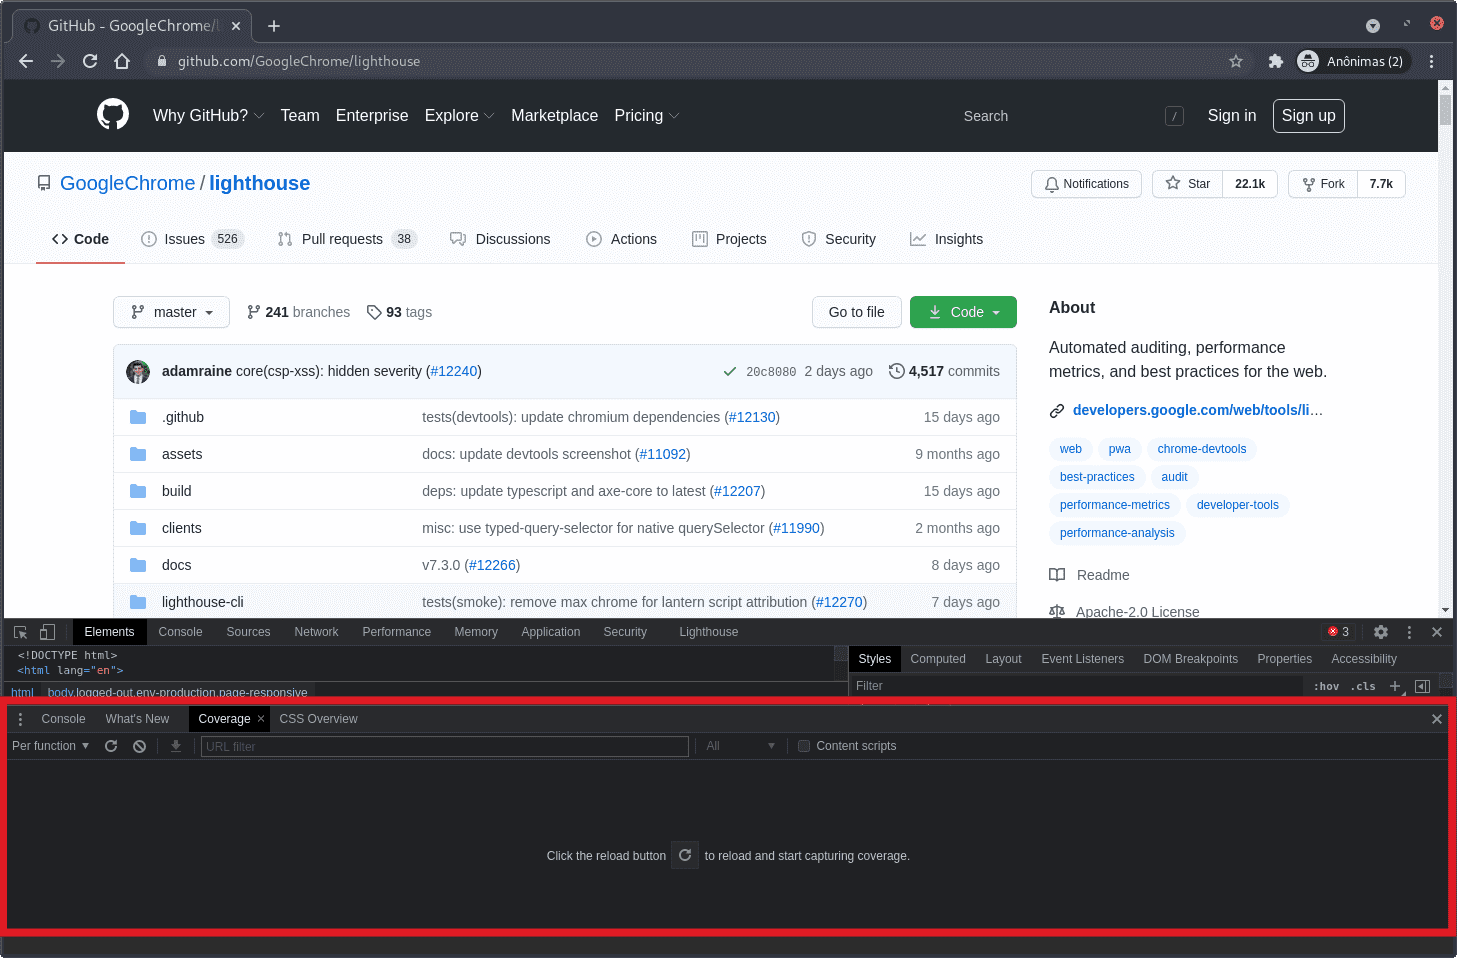Click the GitHub octocat logo
The image size is (1457, 958).
pyautogui.click(x=113, y=115)
